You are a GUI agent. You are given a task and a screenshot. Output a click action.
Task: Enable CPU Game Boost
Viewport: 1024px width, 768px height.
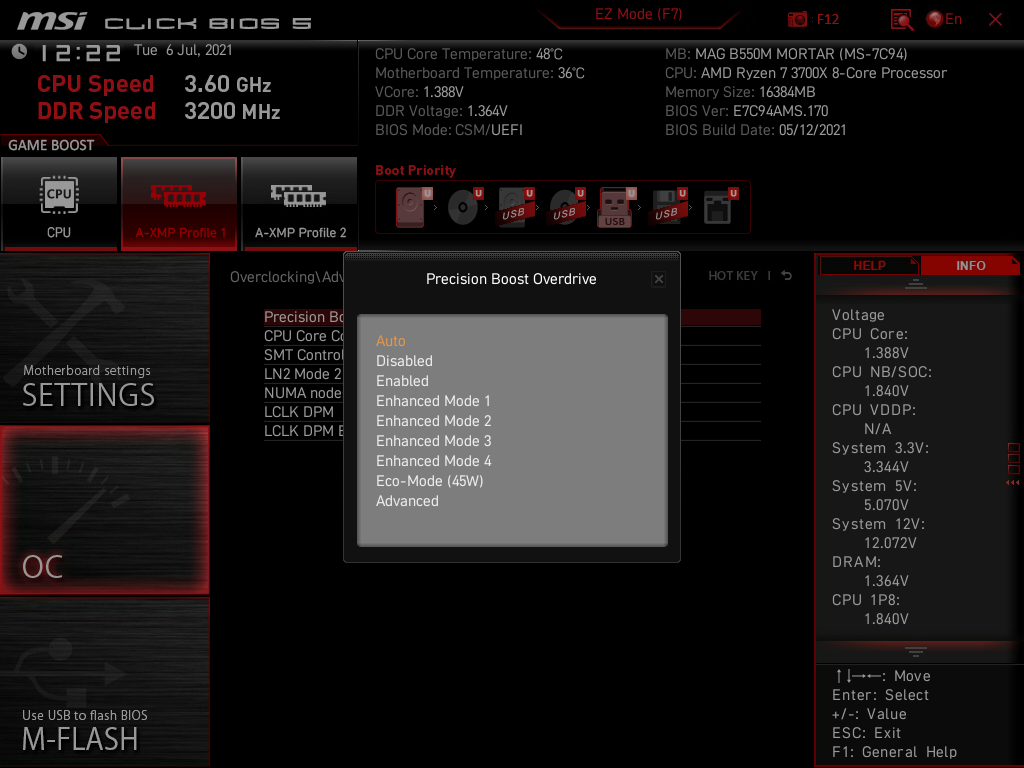coord(59,204)
